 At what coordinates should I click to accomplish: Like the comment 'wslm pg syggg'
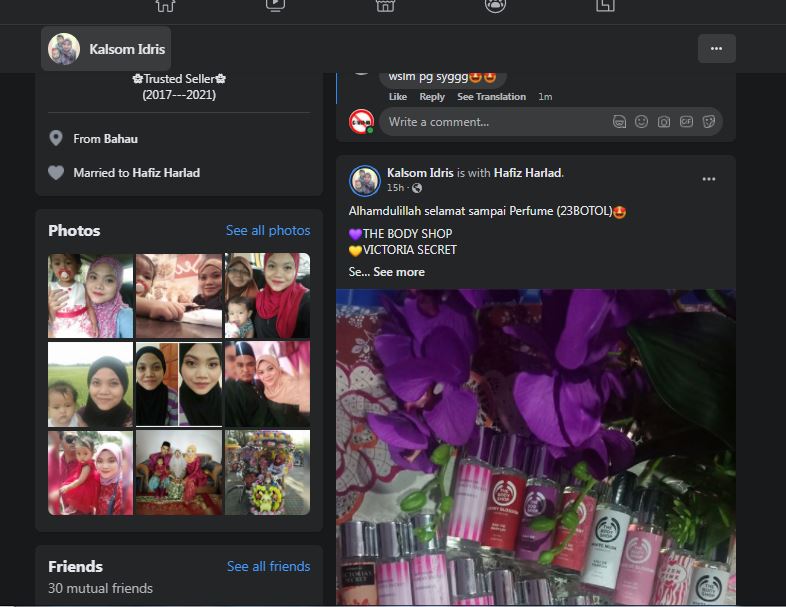point(398,97)
